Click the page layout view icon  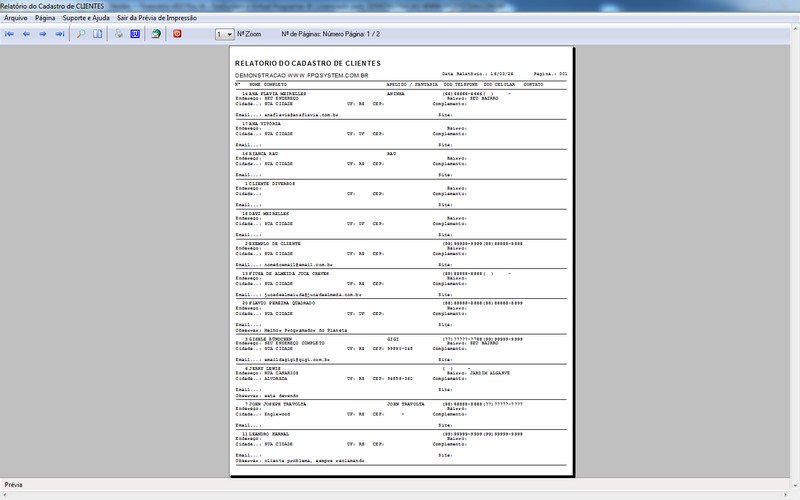coord(98,34)
